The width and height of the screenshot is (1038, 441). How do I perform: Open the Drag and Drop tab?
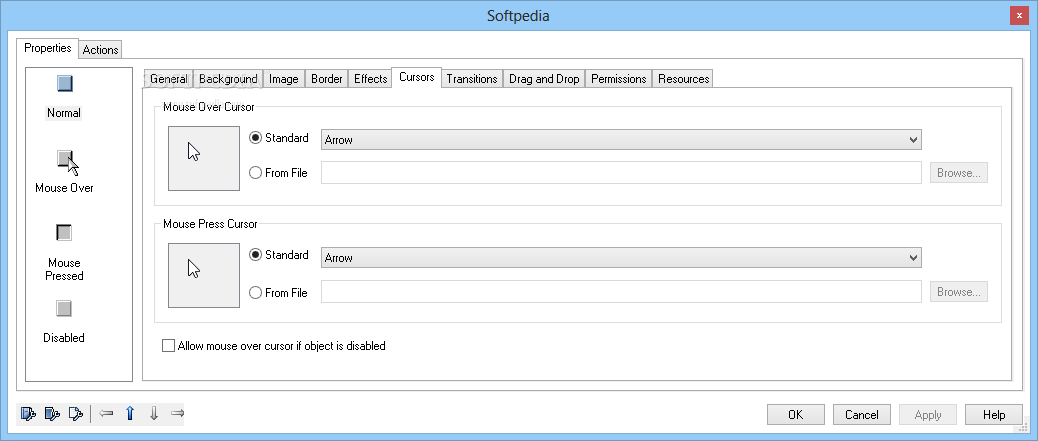tap(544, 79)
